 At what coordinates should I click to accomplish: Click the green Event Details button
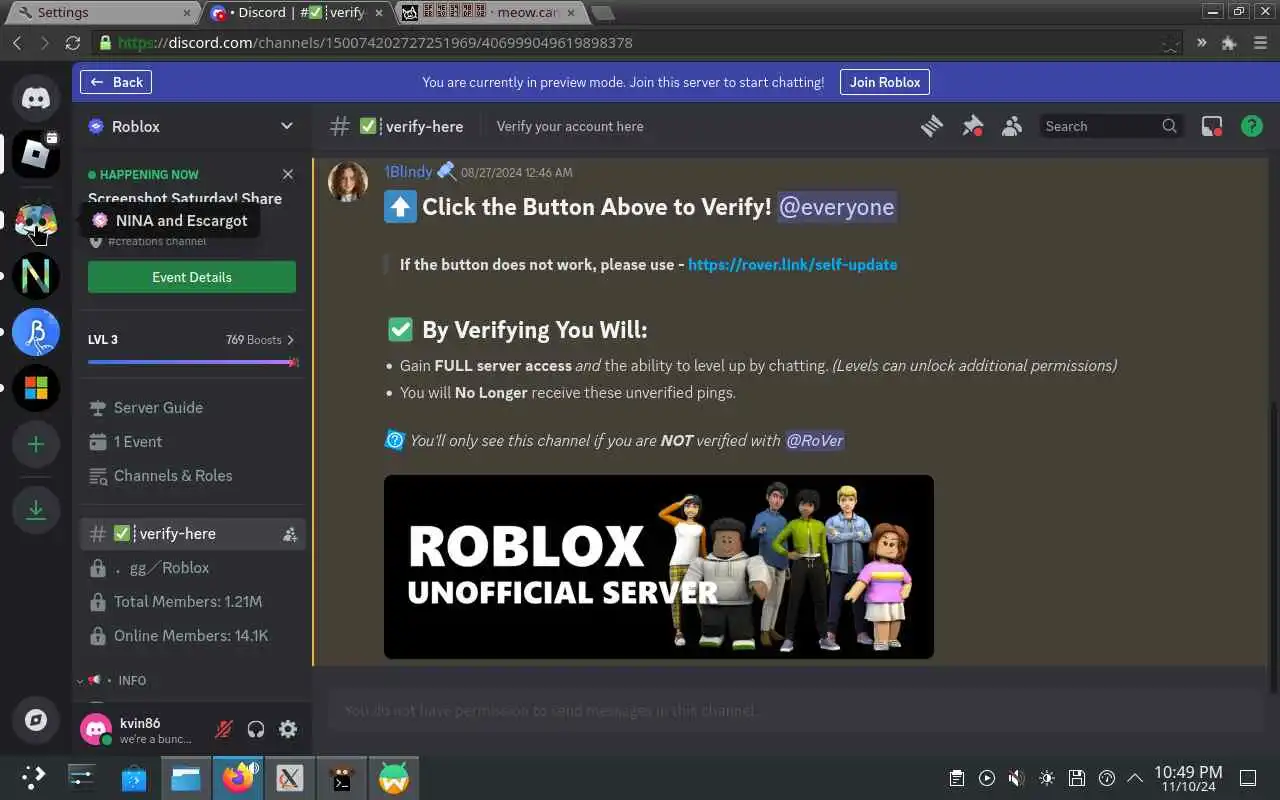[x=192, y=277]
